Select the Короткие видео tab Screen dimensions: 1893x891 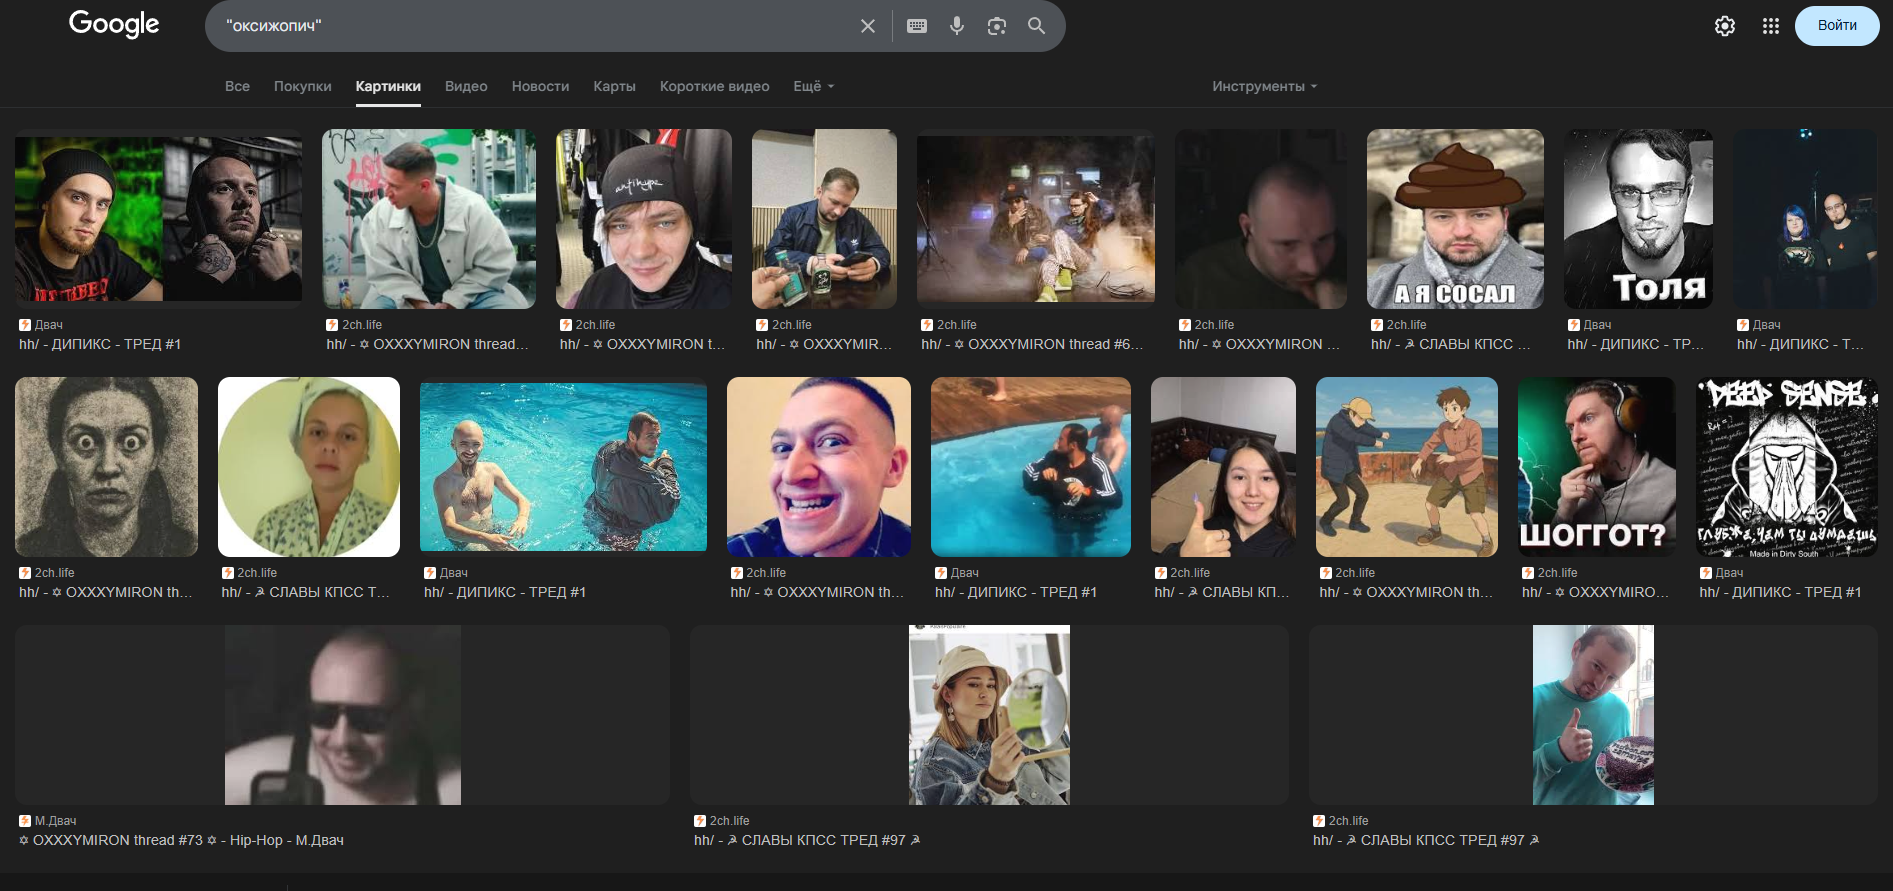point(714,86)
